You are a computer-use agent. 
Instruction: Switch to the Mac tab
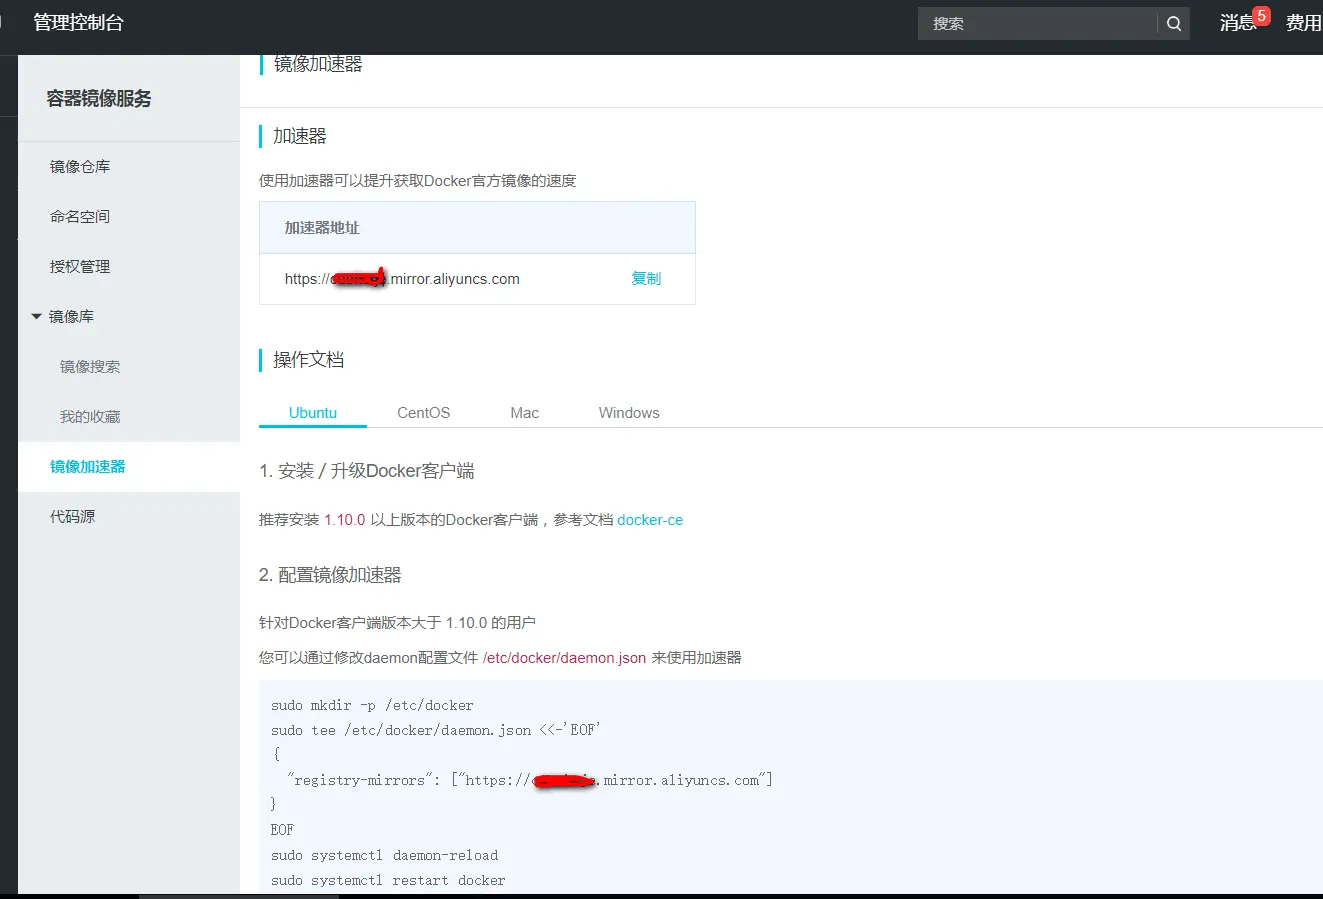(524, 412)
